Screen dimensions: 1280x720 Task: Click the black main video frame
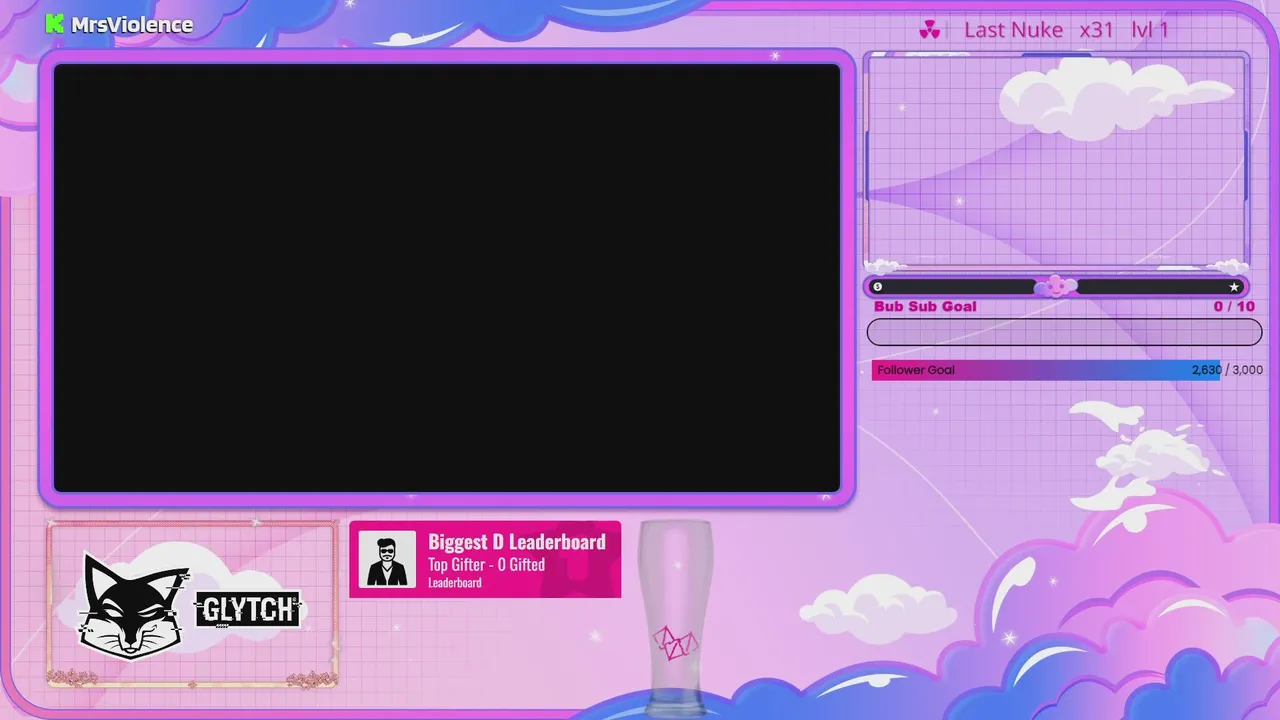[447, 278]
